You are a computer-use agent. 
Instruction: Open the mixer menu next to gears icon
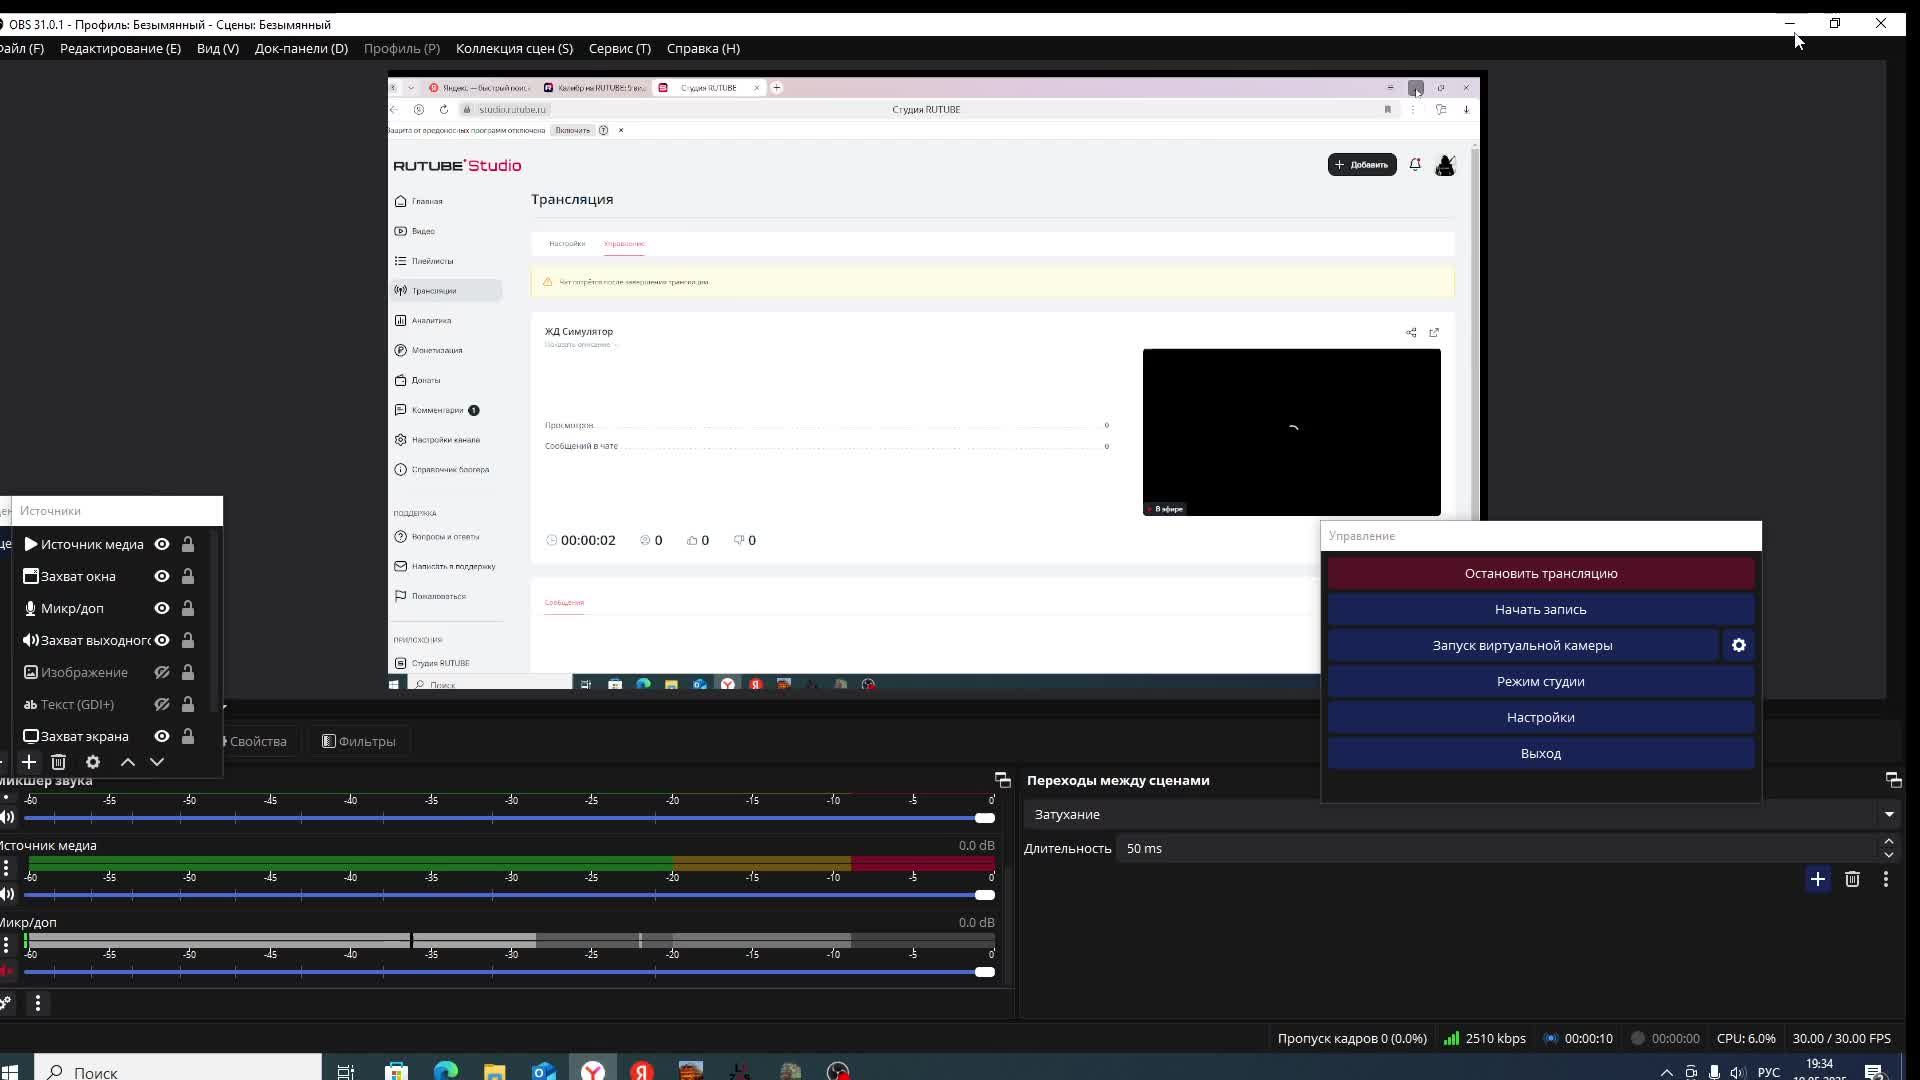point(38,1003)
